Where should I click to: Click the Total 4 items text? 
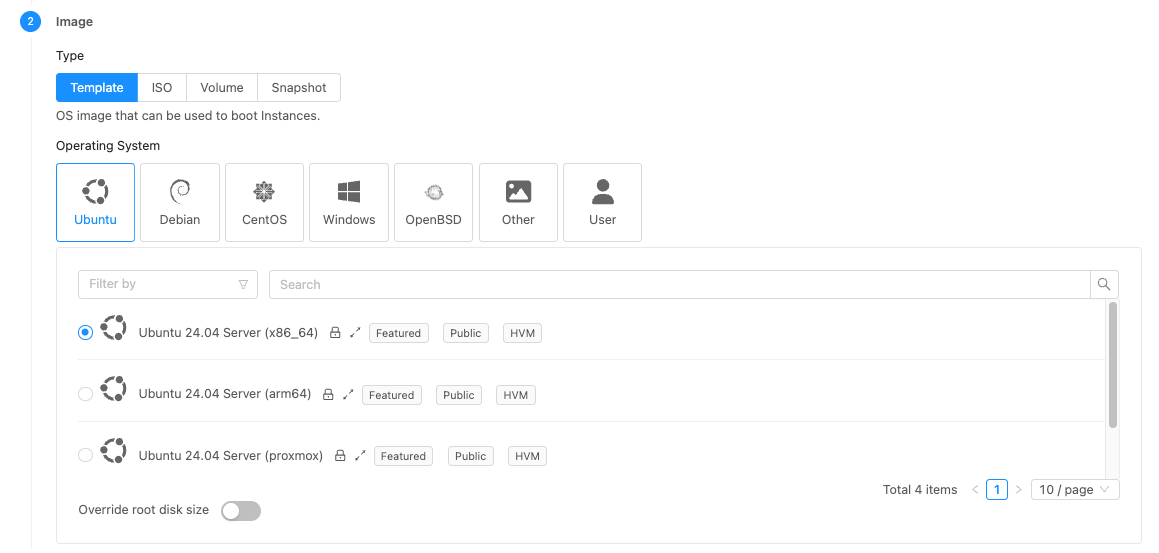click(920, 489)
